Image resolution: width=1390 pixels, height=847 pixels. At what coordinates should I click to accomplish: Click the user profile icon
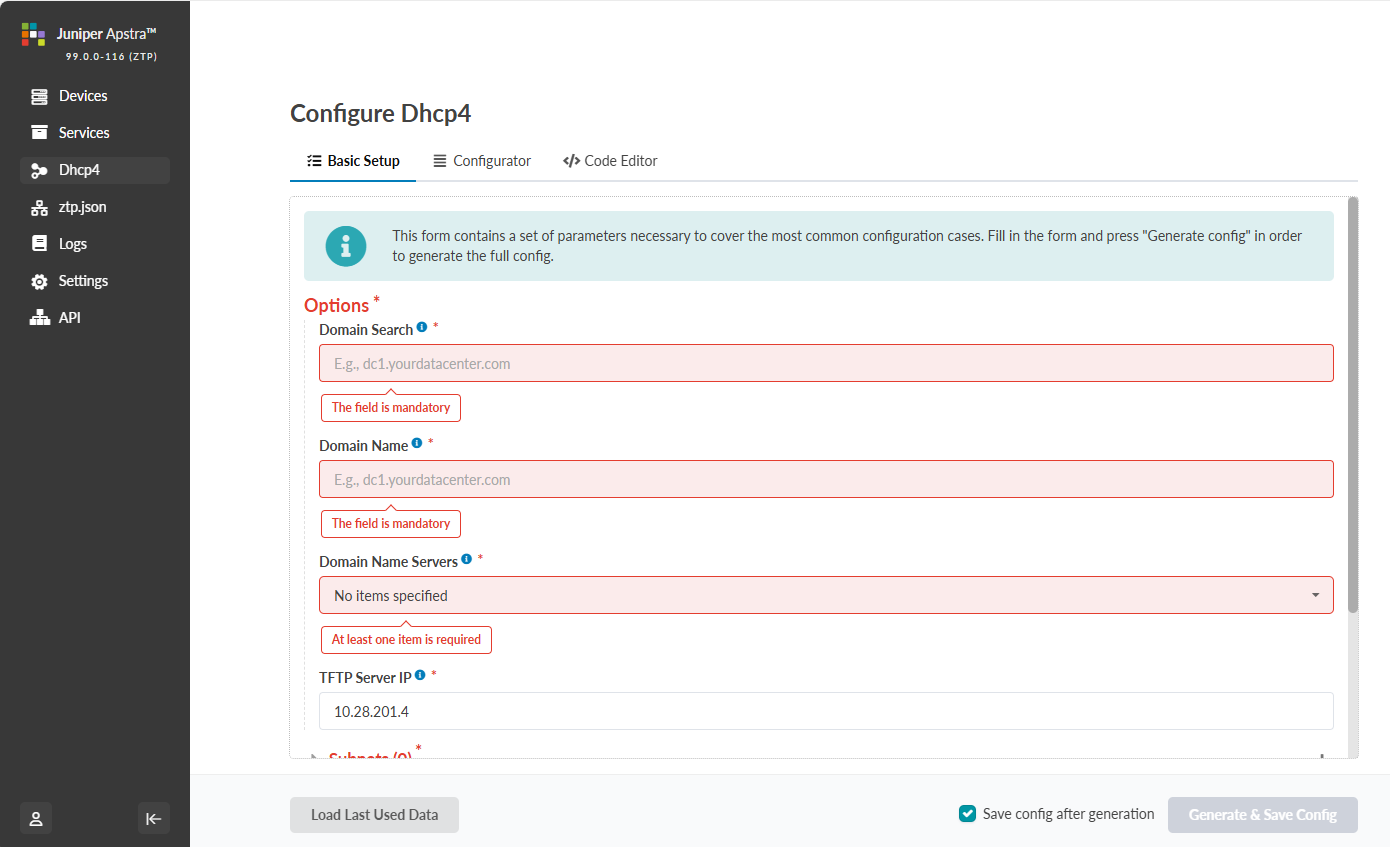[x=36, y=819]
